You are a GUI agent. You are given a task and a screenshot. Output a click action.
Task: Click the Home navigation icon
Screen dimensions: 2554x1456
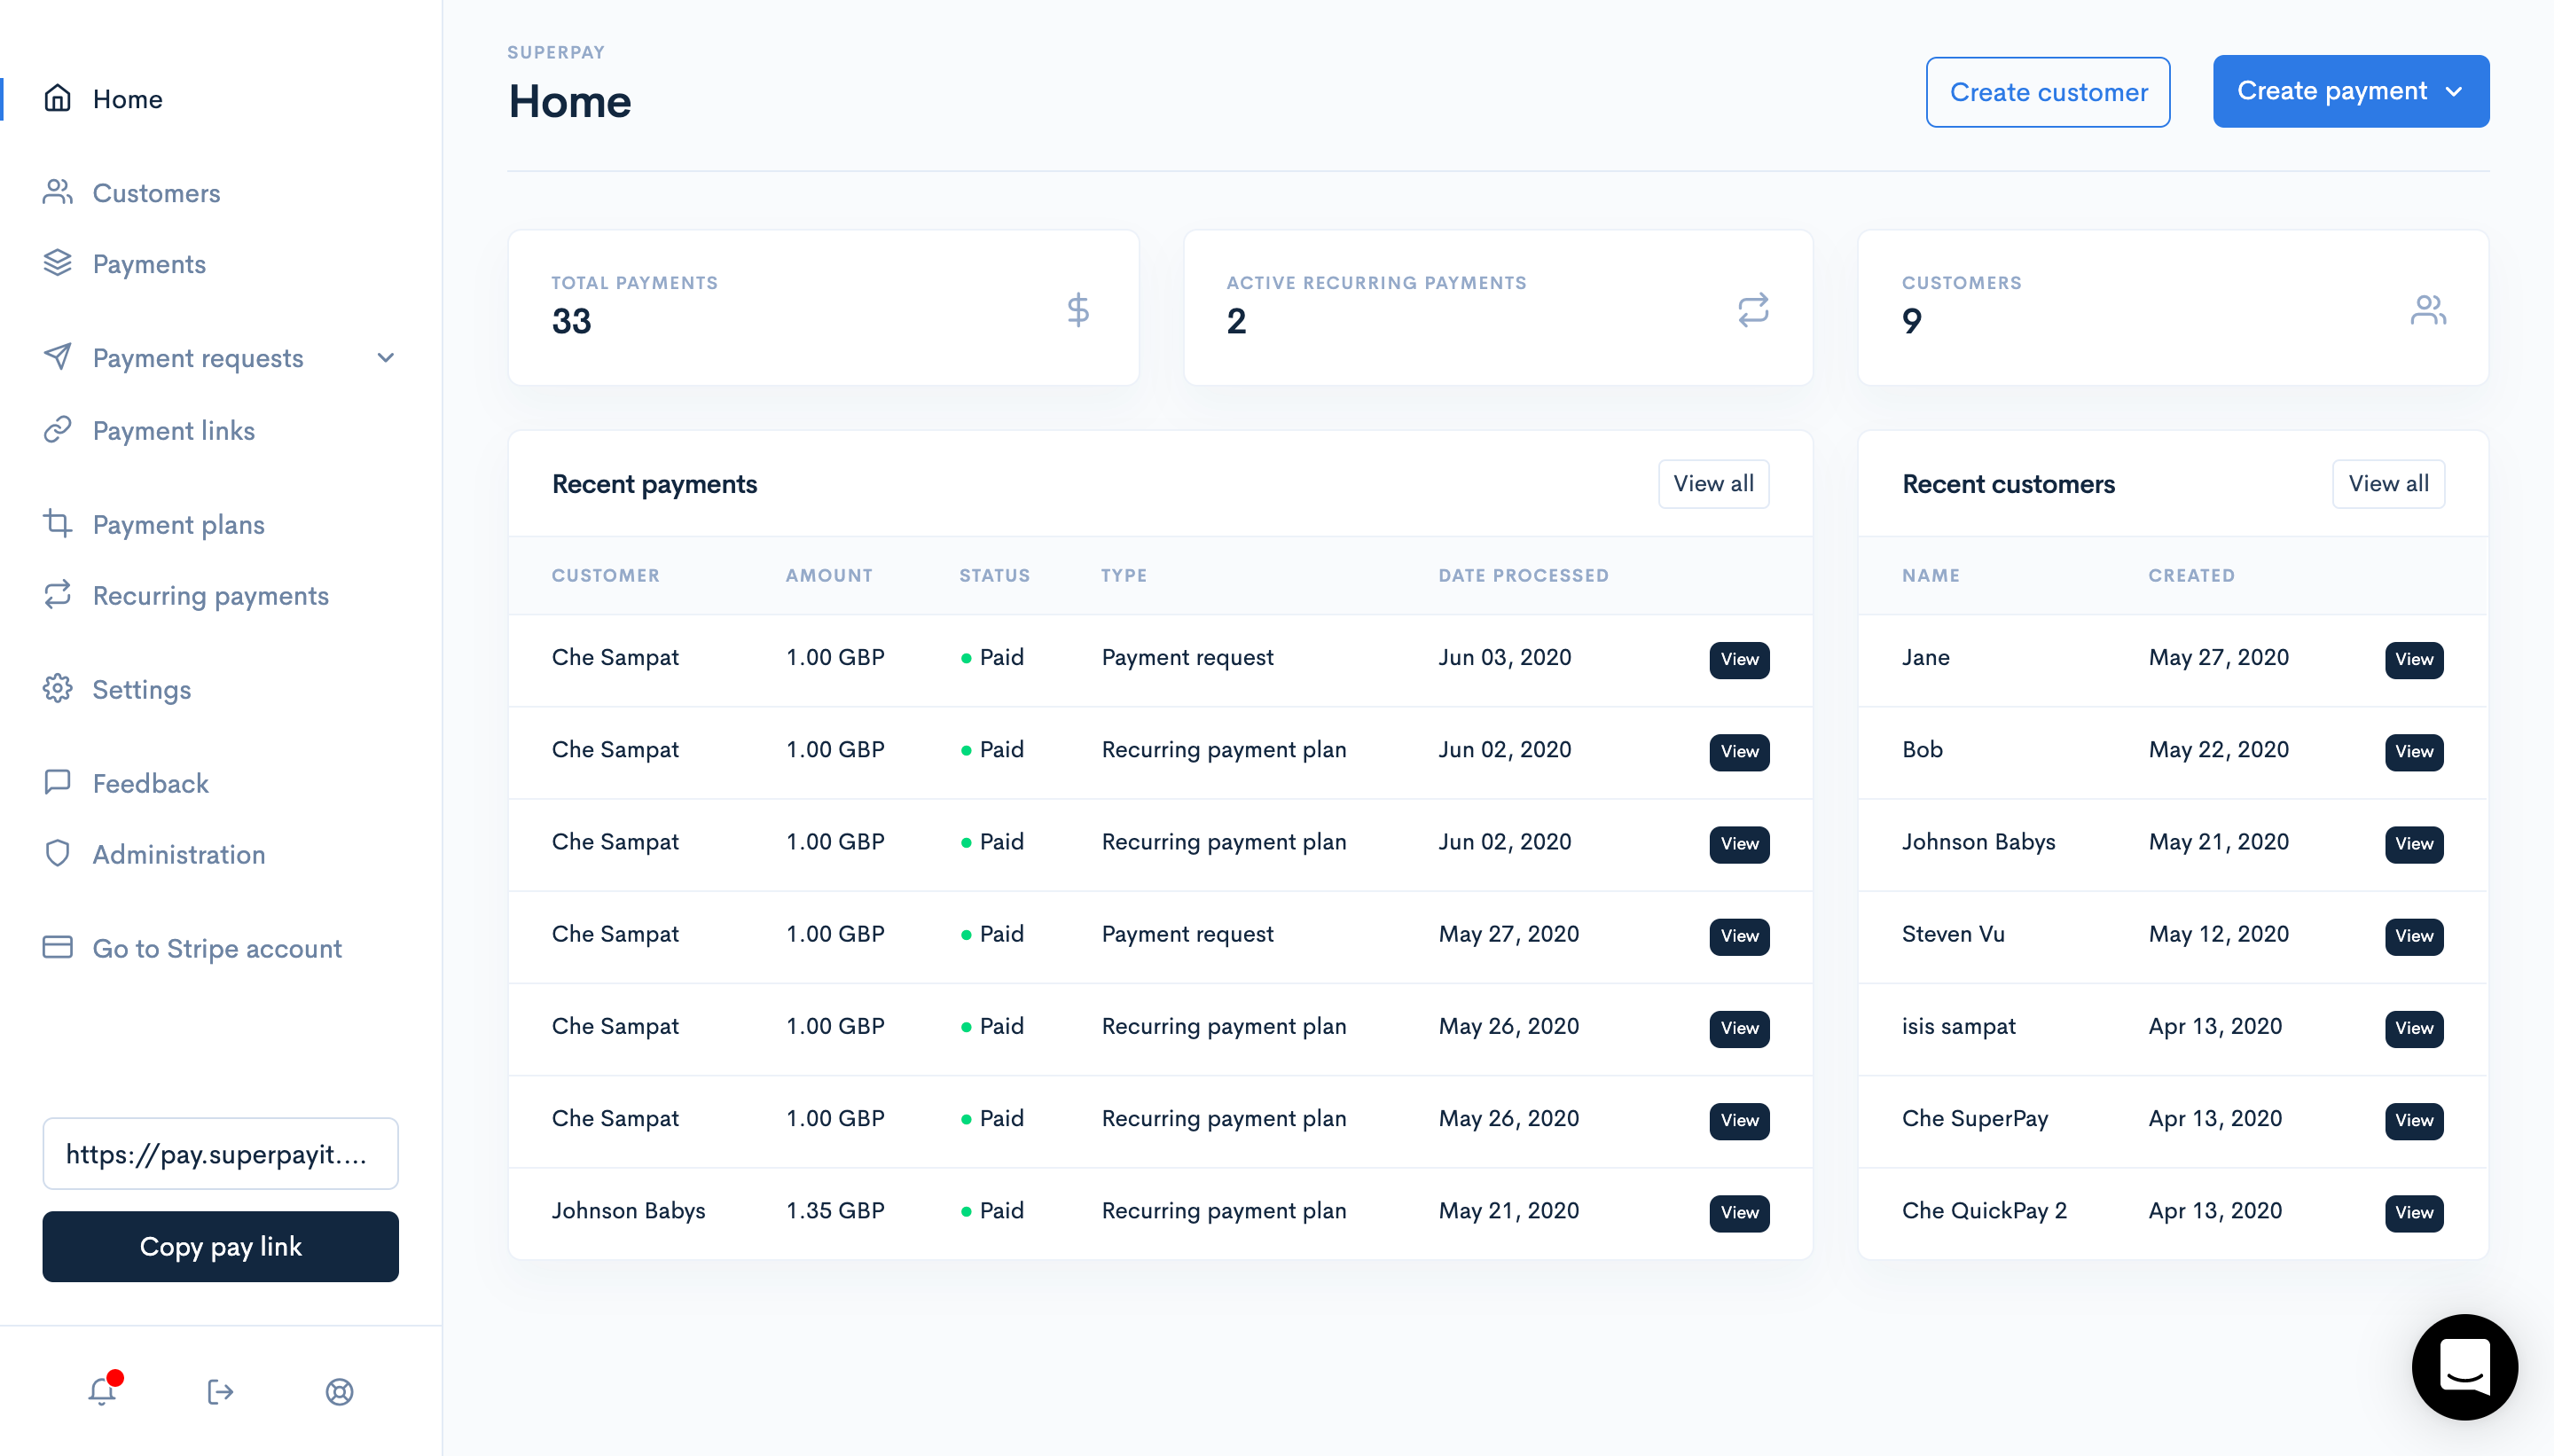tap(58, 97)
